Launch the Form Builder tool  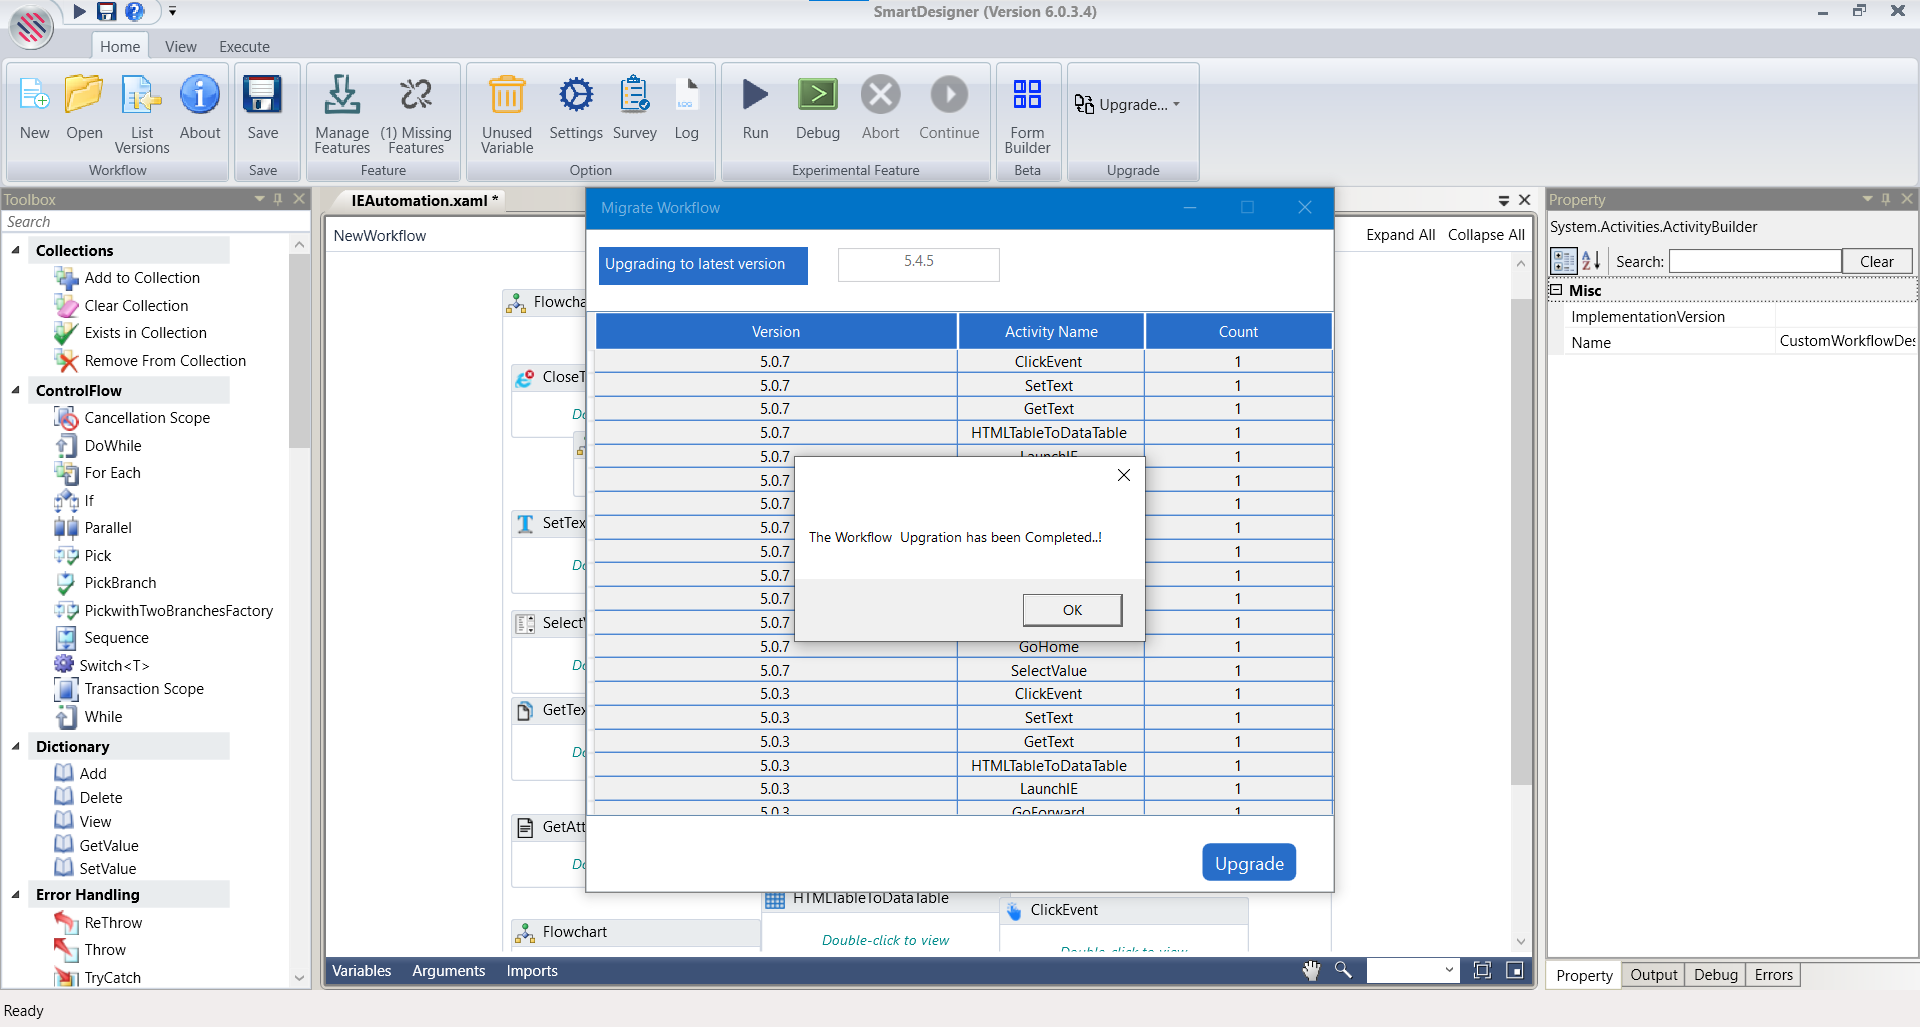point(1027,96)
